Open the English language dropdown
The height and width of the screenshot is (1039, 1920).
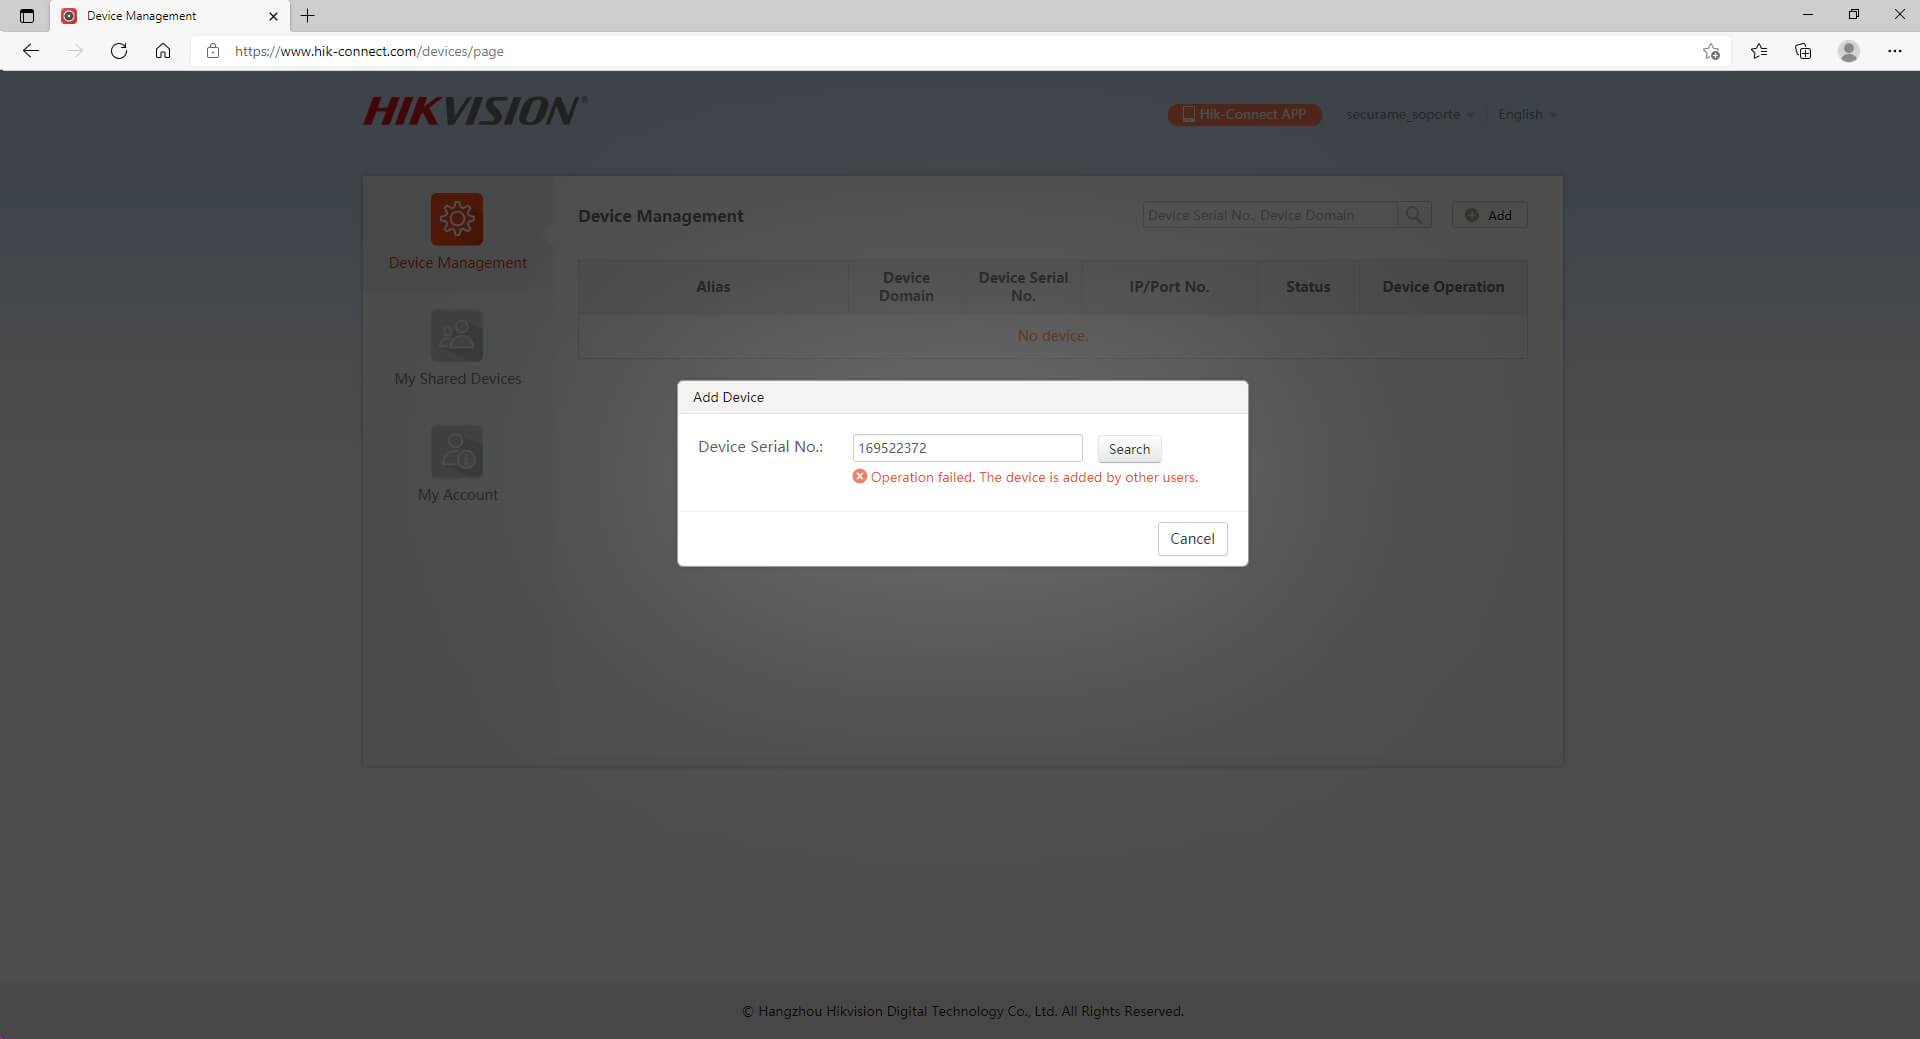1527,114
